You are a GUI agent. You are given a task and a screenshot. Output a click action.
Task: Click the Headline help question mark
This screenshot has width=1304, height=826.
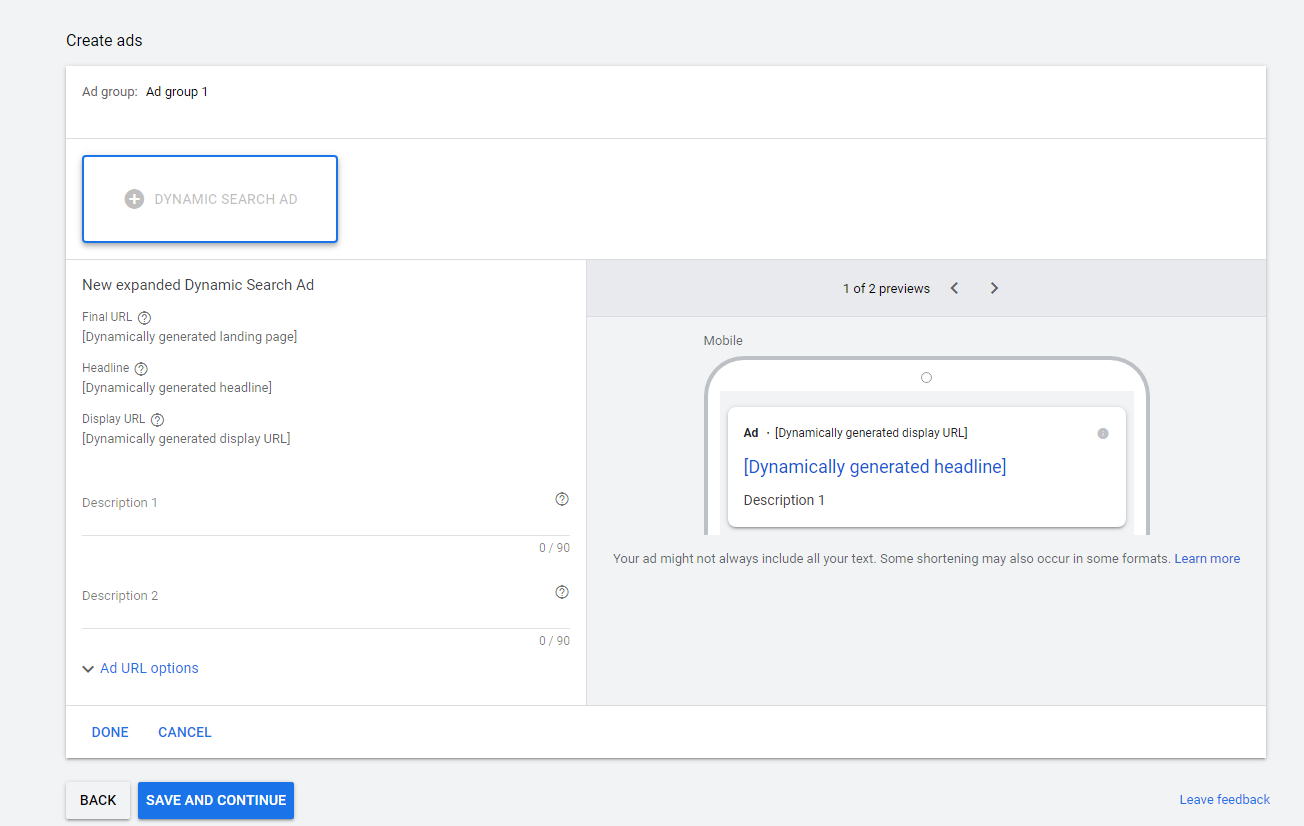tap(141, 369)
